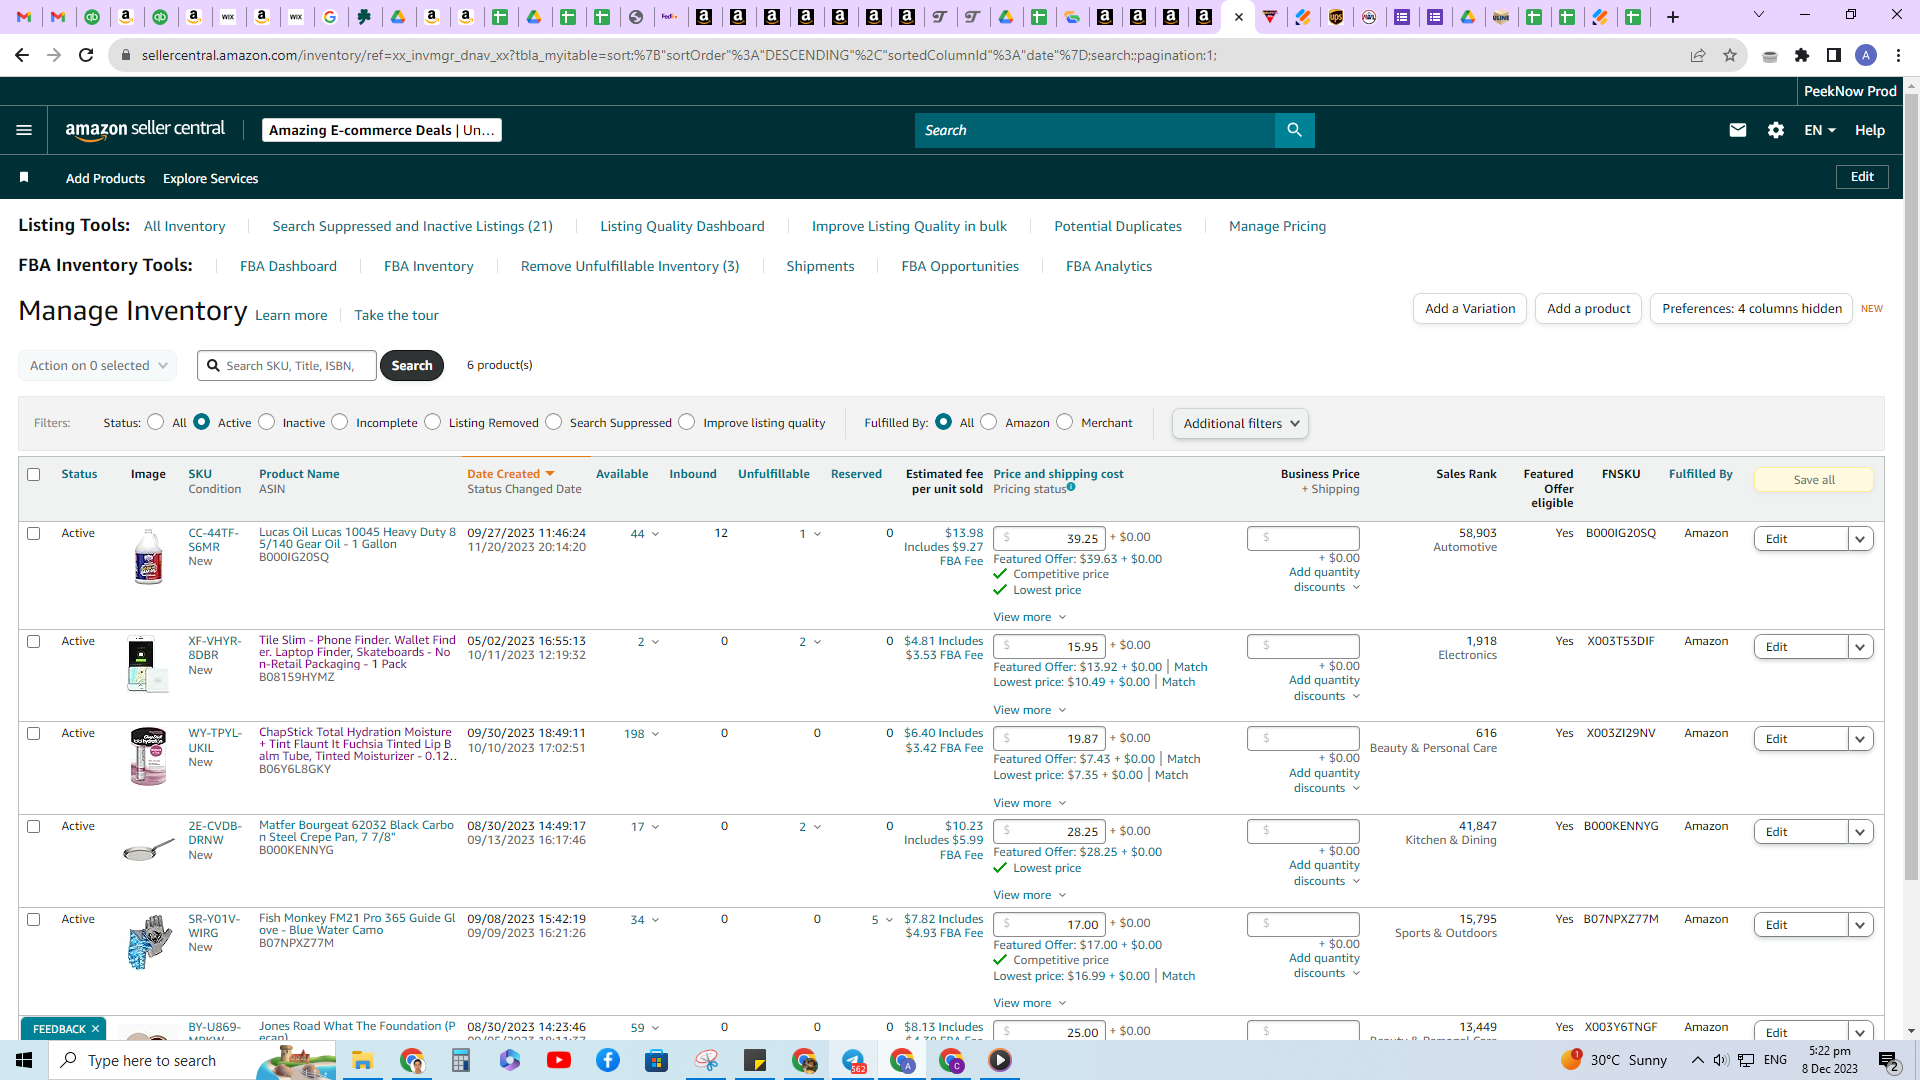Click the magnifier search button in header
The height and width of the screenshot is (1080, 1920).
point(1294,130)
